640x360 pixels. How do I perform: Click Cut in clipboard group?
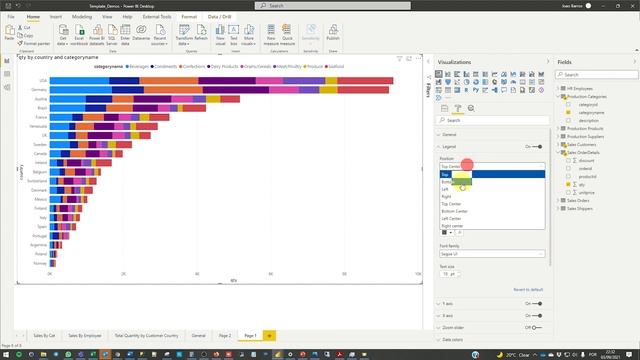pyautogui.click(x=24, y=27)
